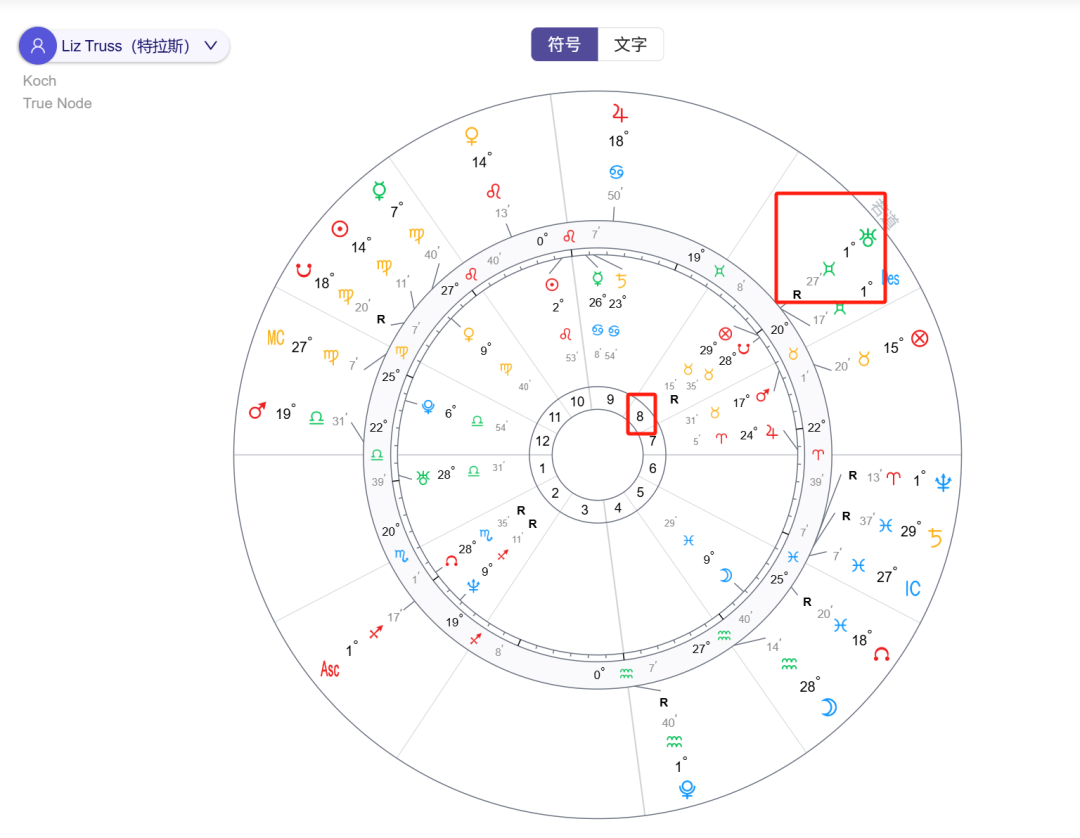The image size is (1080, 838).
Task: Open the Liz Truss profile dropdown
Action: click(209, 46)
